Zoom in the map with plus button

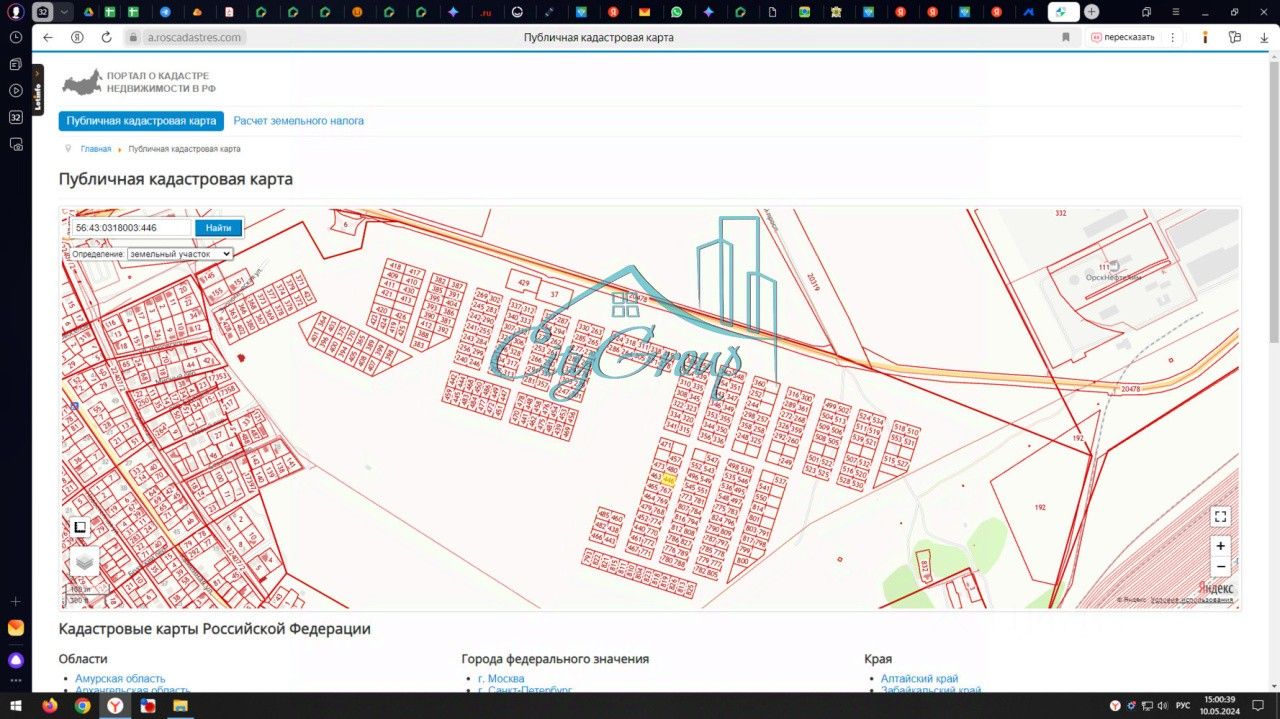(x=1220, y=546)
